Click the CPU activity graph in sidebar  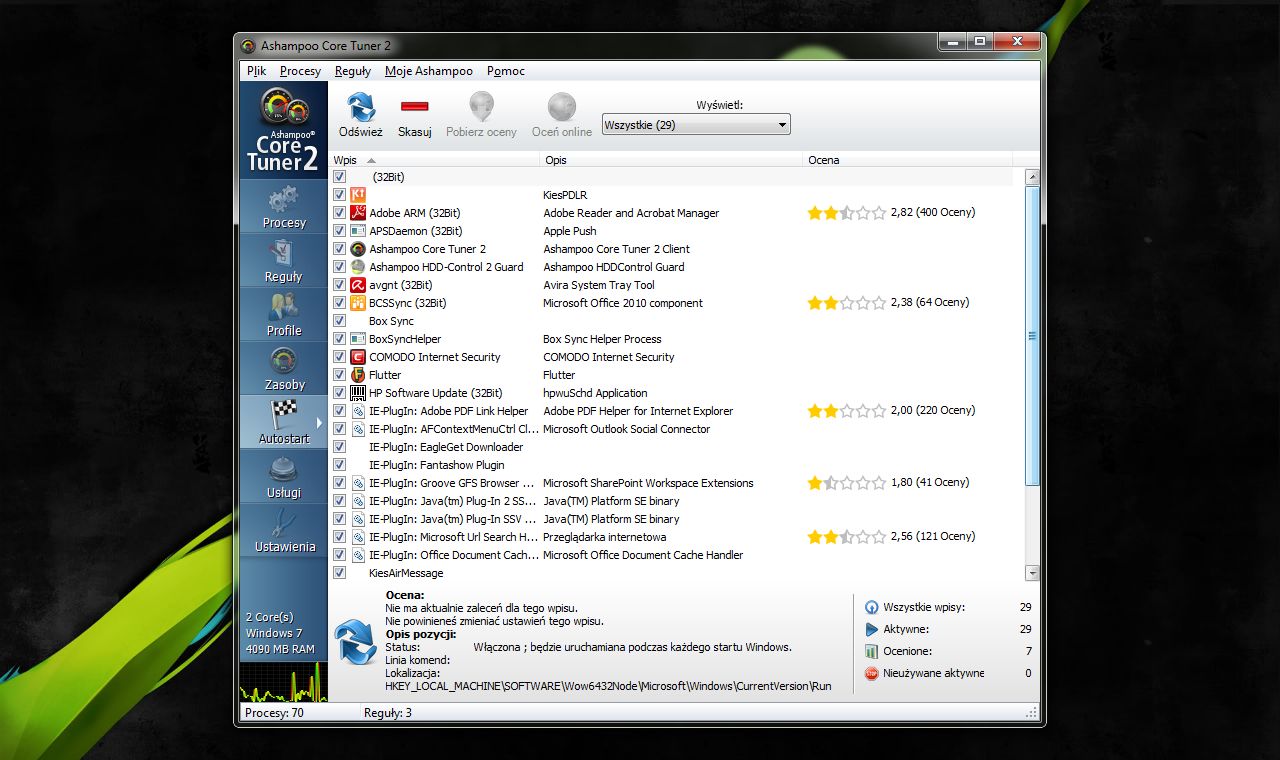283,681
